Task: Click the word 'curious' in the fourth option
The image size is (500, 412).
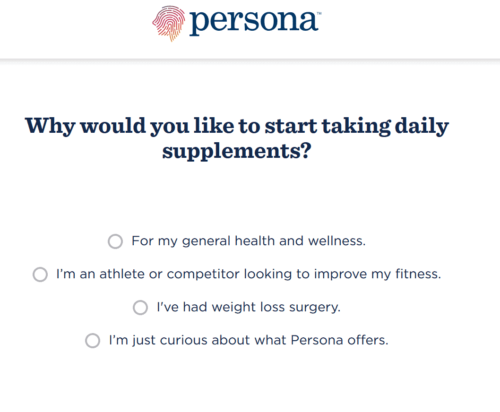Action: 183,340
